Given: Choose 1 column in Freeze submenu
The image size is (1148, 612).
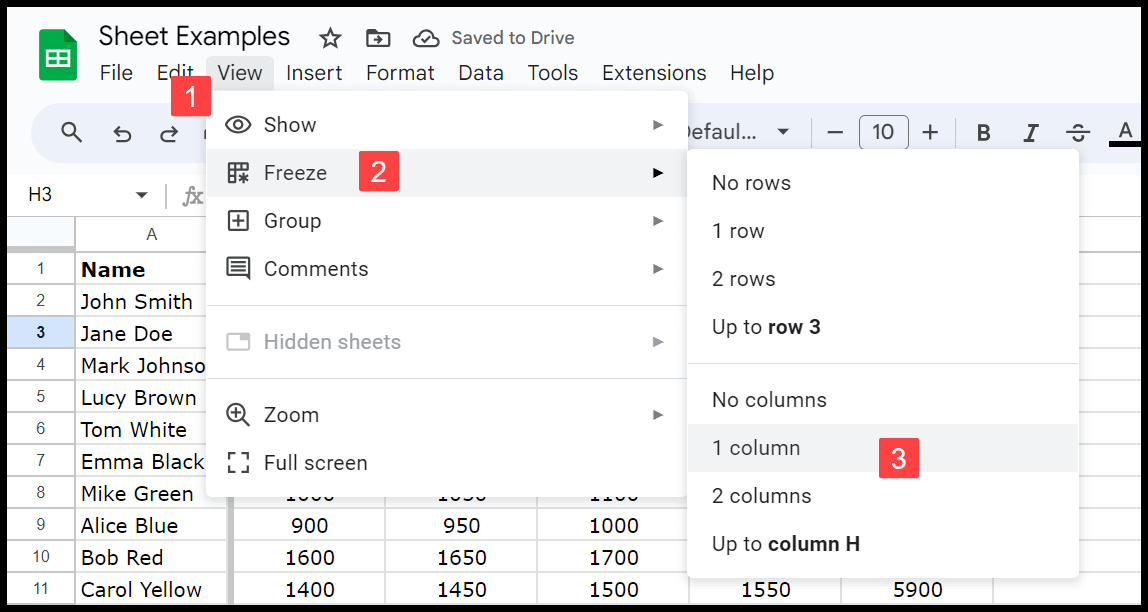Looking at the screenshot, I should point(883,448).
